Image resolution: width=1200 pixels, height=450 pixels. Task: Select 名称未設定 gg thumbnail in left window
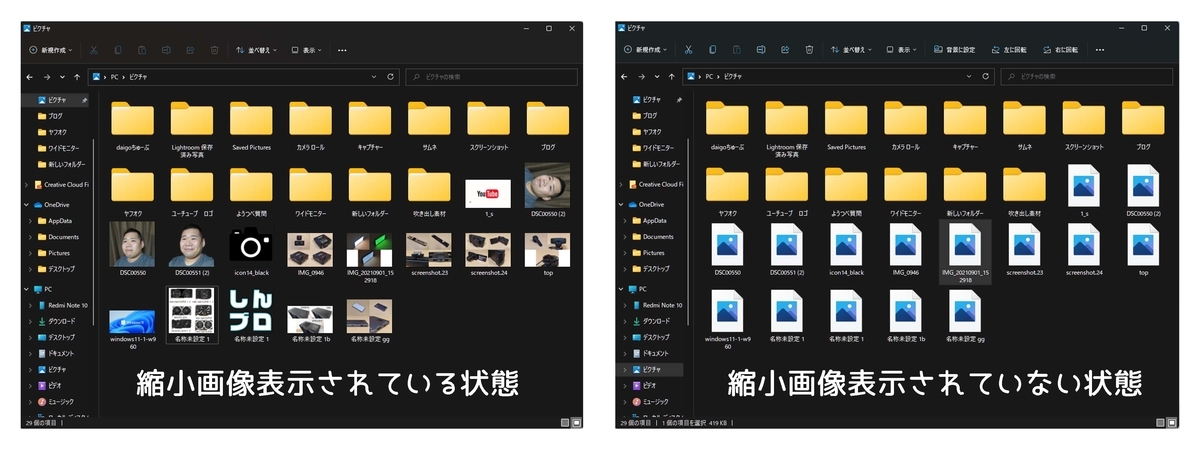pos(369,322)
